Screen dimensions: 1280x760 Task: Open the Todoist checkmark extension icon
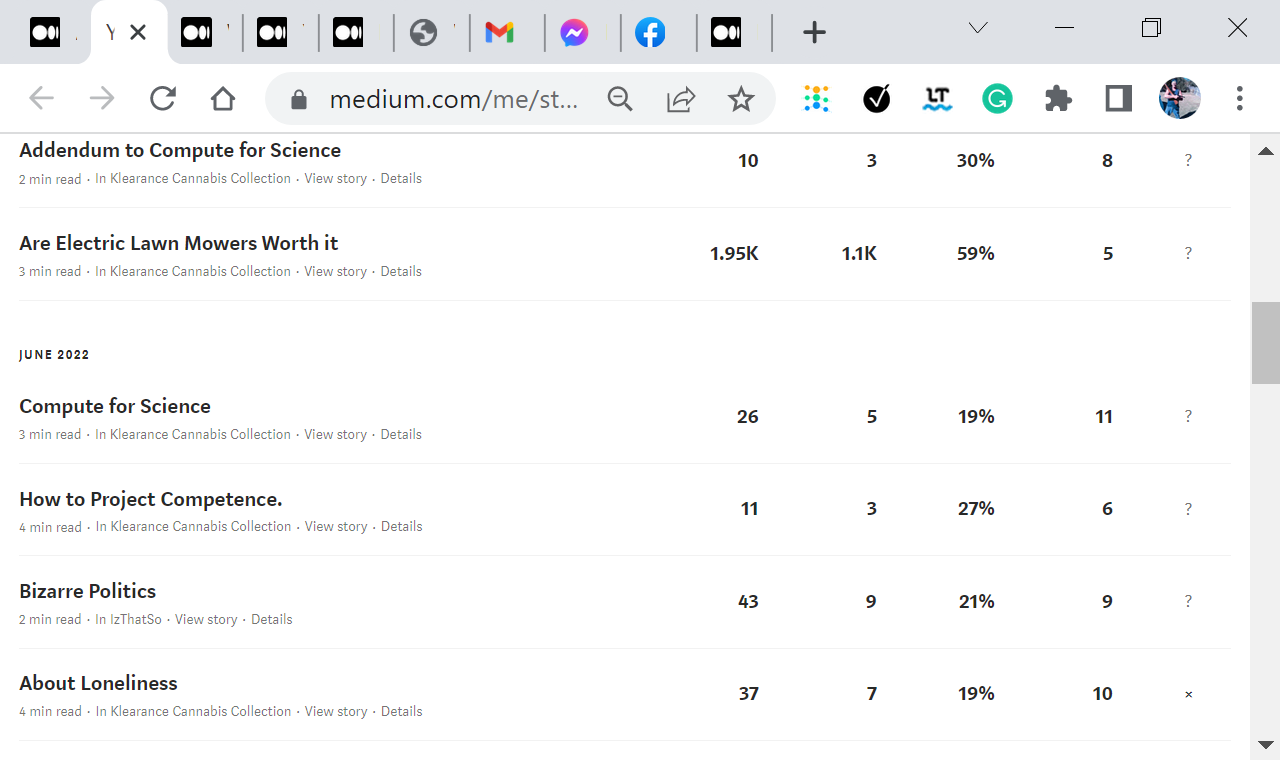pyautogui.click(x=876, y=98)
